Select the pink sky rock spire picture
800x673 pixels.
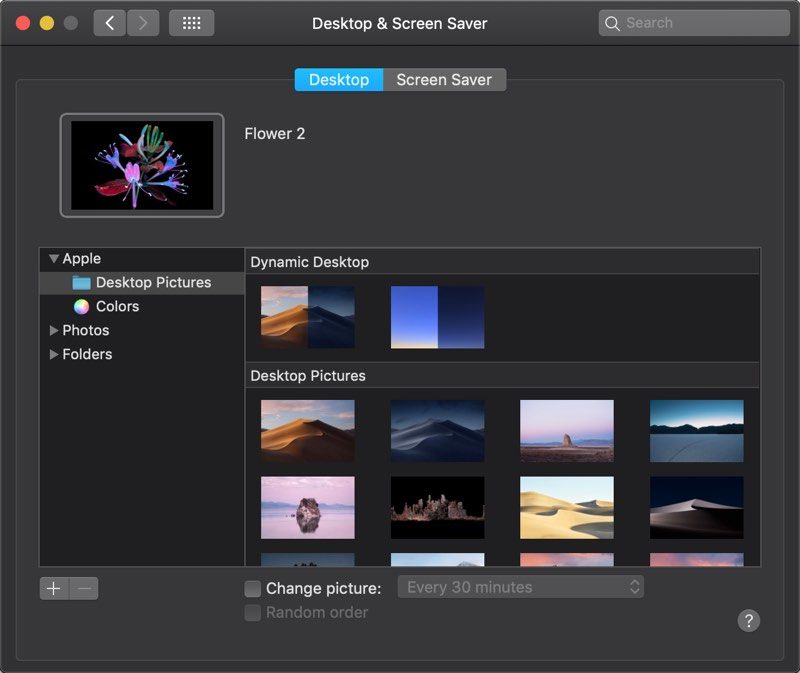(x=567, y=431)
